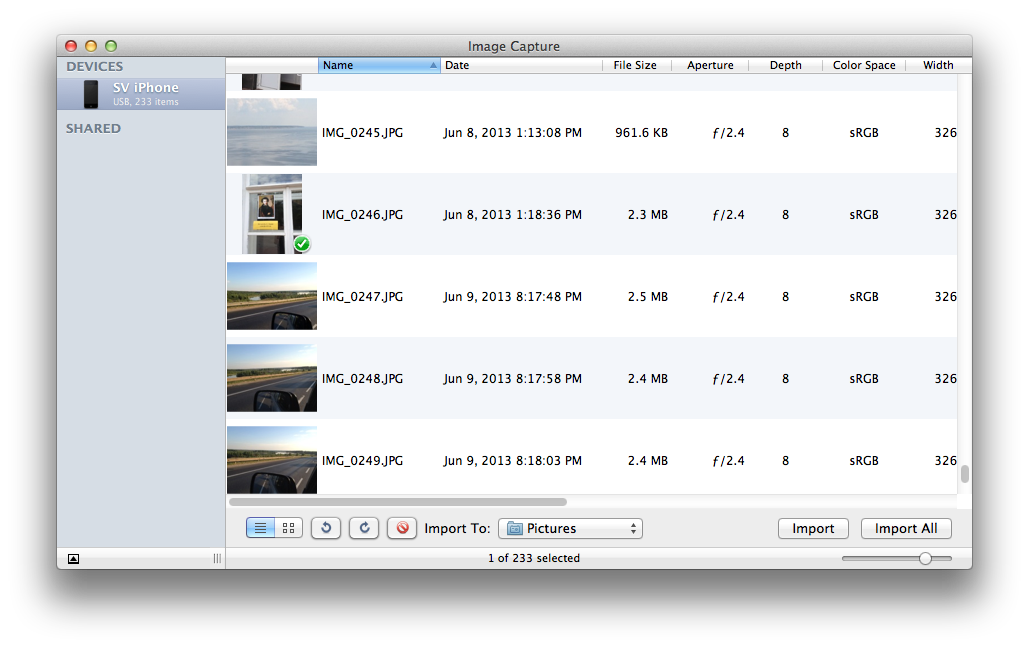The width and height of the screenshot is (1029, 648).
Task: Click file name IMG_0246.JPG
Action: tap(362, 215)
